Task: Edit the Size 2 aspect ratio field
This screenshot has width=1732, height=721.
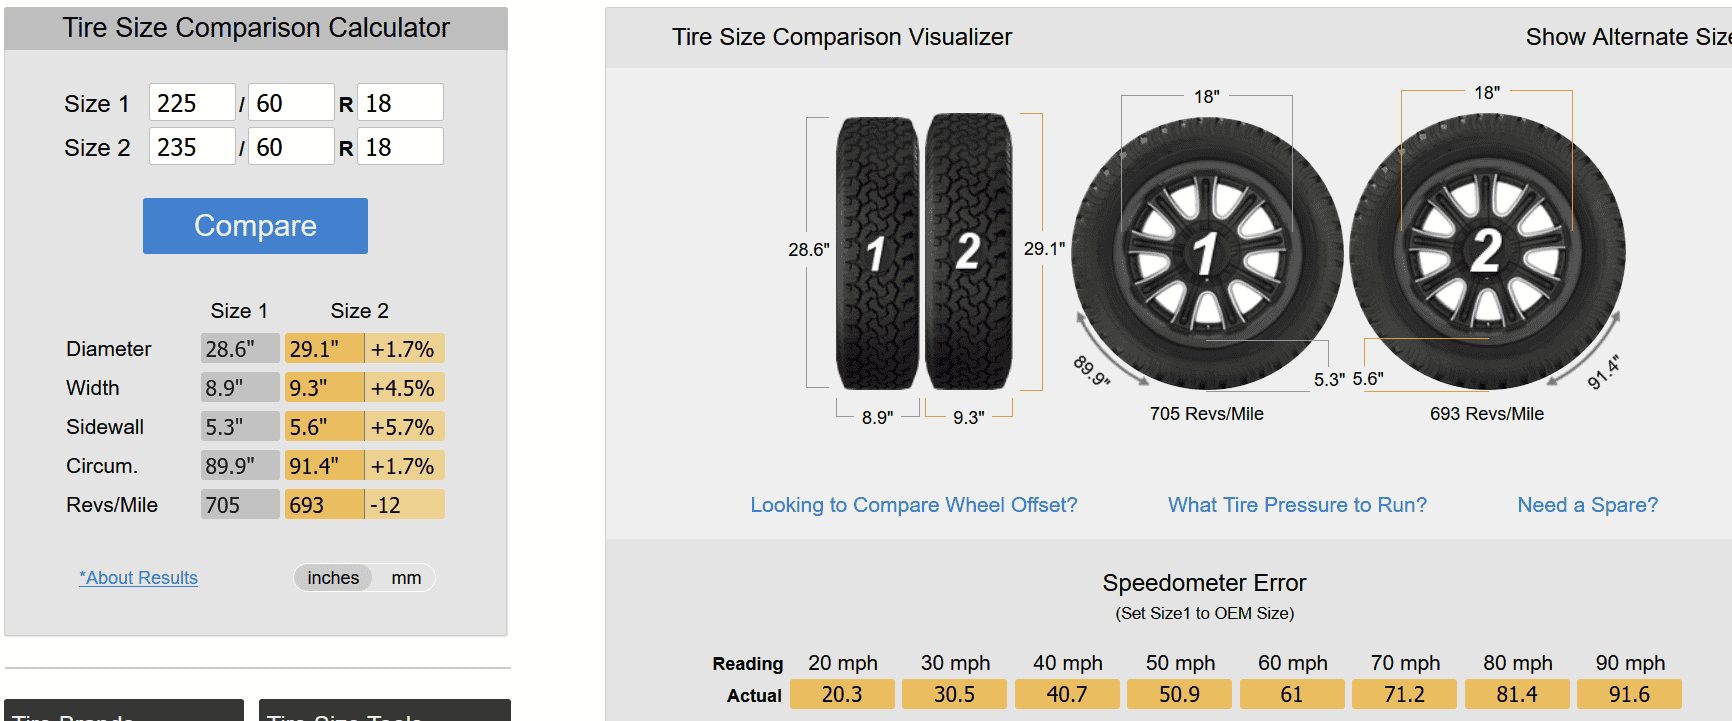Action: coord(291,146)
